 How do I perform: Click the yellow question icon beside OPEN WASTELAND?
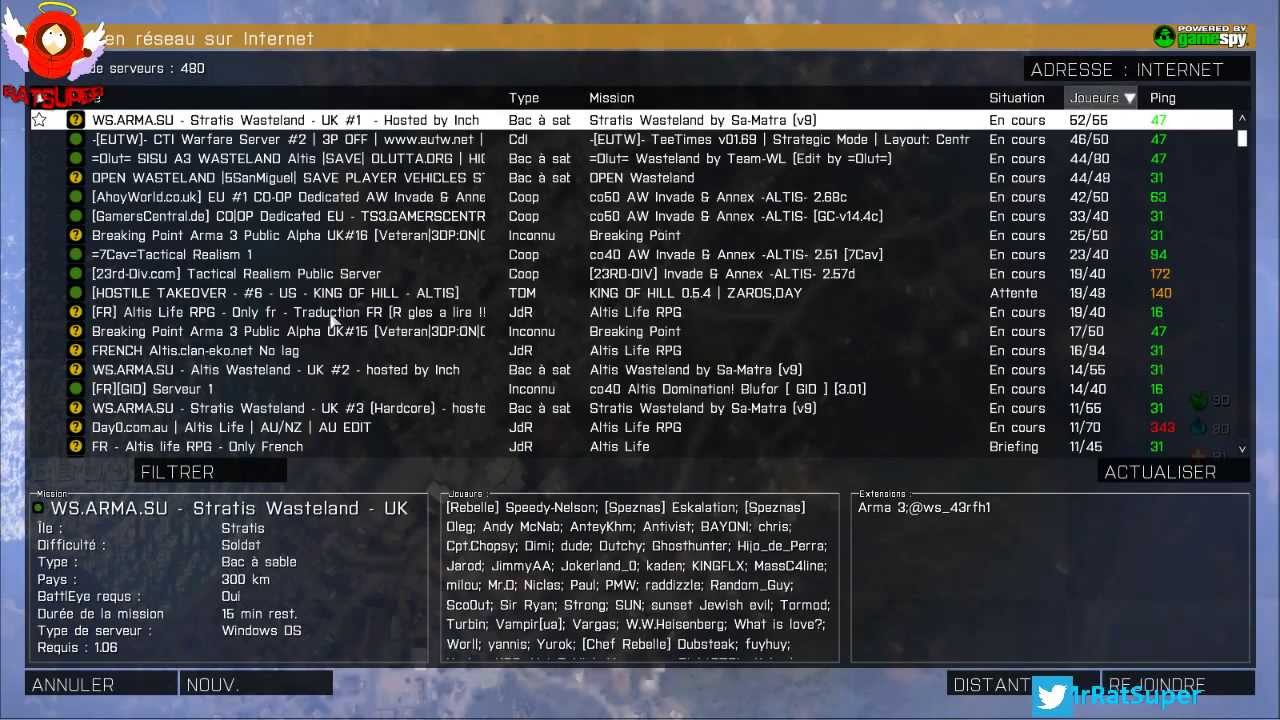pos(75,178)
